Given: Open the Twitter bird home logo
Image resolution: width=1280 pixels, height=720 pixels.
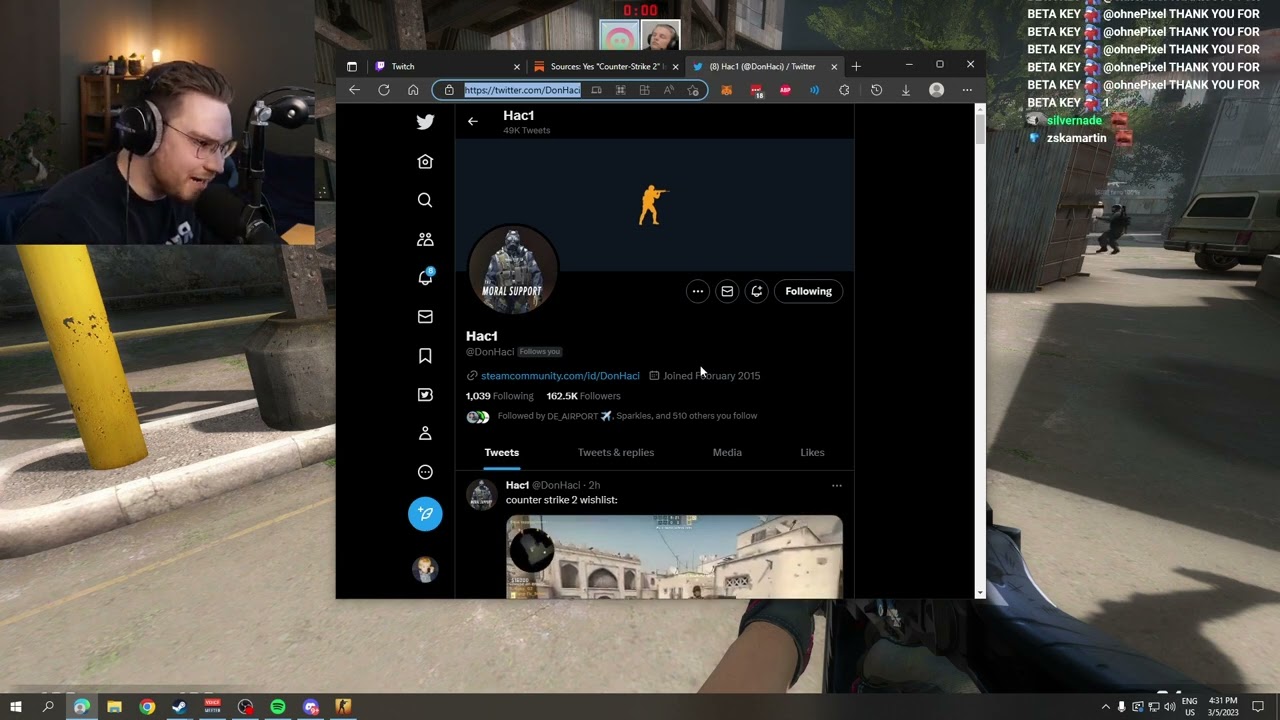Looking at the screenshot, I should [425, 122].
